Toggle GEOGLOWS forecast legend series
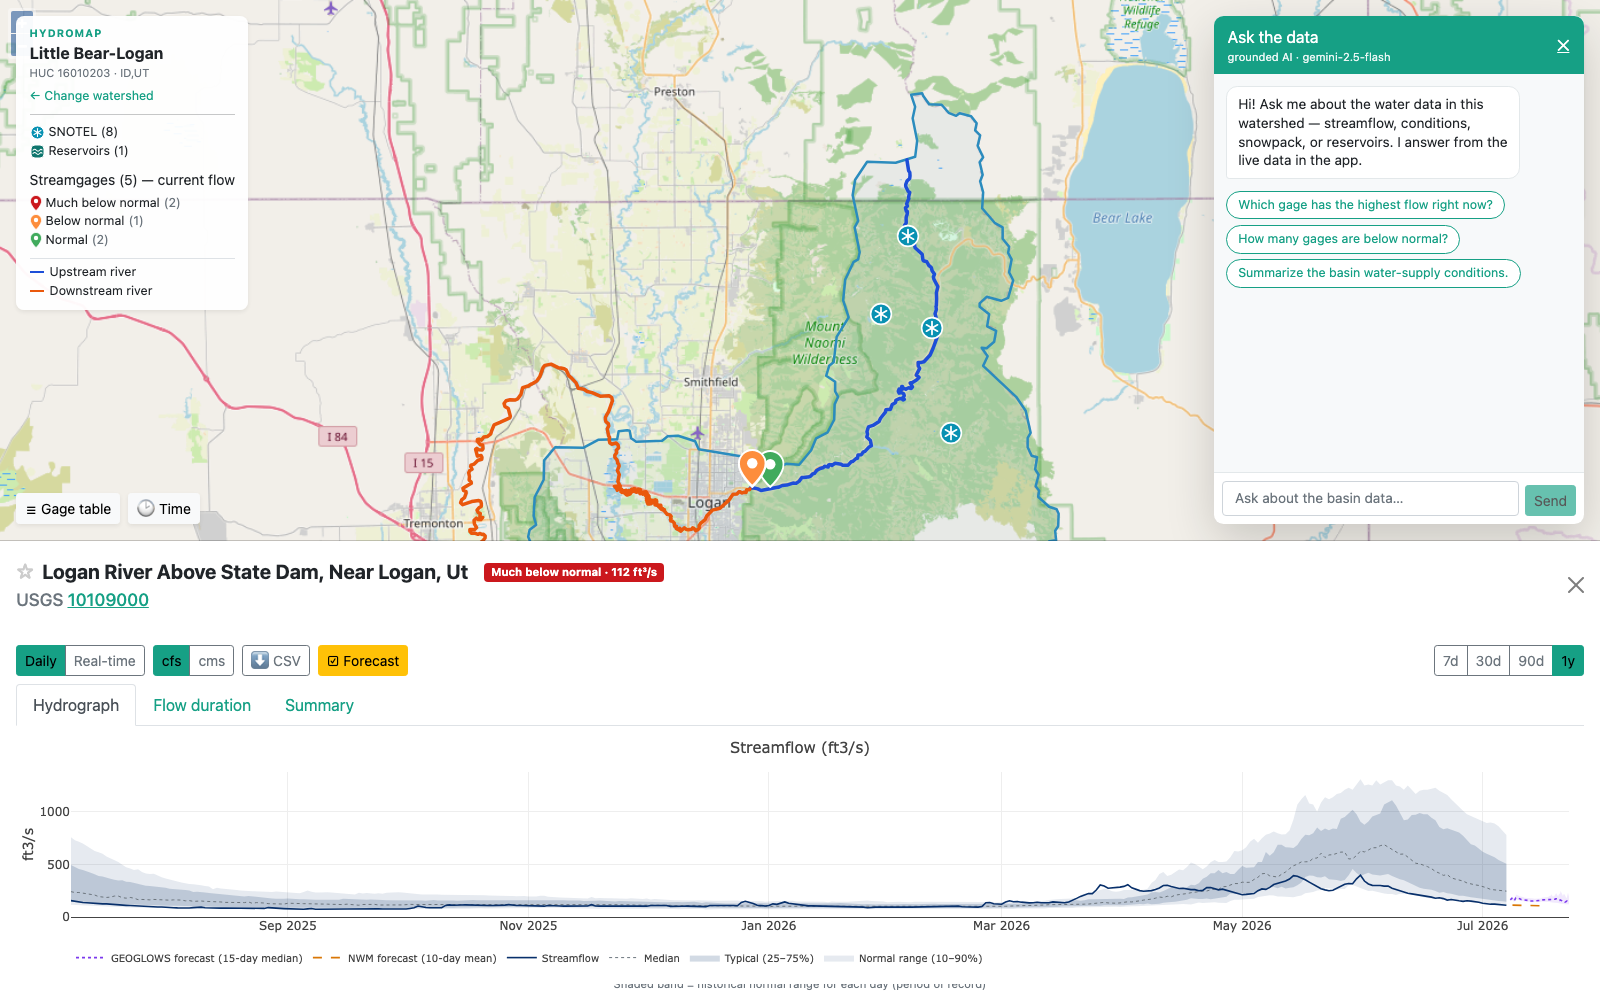1600x1000 pixels. click(x=189, y=958)
